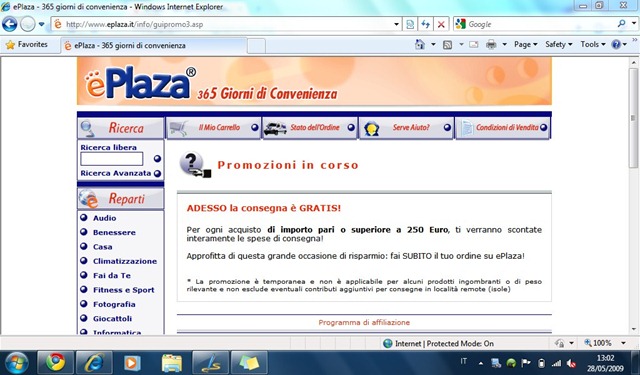Open the Audio department link
This screenshot has width=640, height=375.
pyautogui.click(x=104, y=218)
